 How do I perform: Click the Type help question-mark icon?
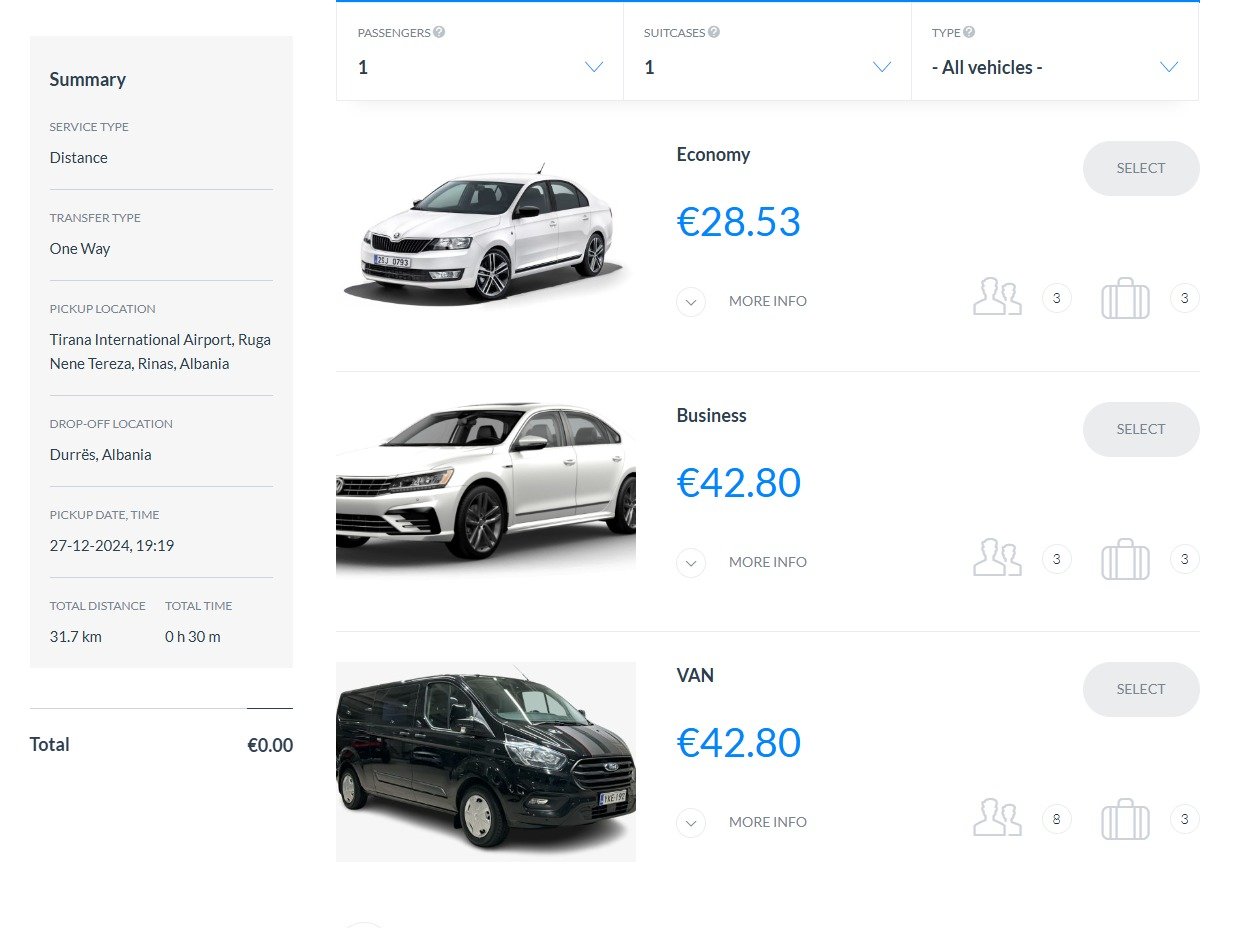coord(969,32)
